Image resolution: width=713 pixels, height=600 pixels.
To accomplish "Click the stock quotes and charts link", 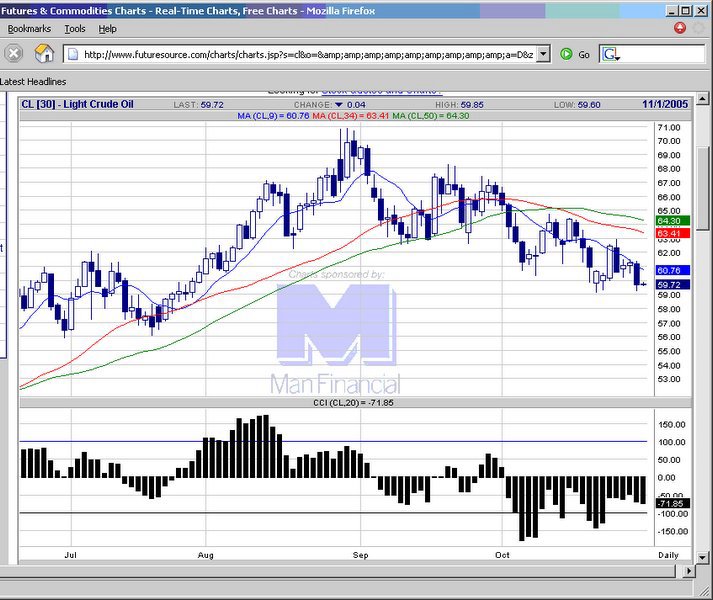I will point(382,91).
